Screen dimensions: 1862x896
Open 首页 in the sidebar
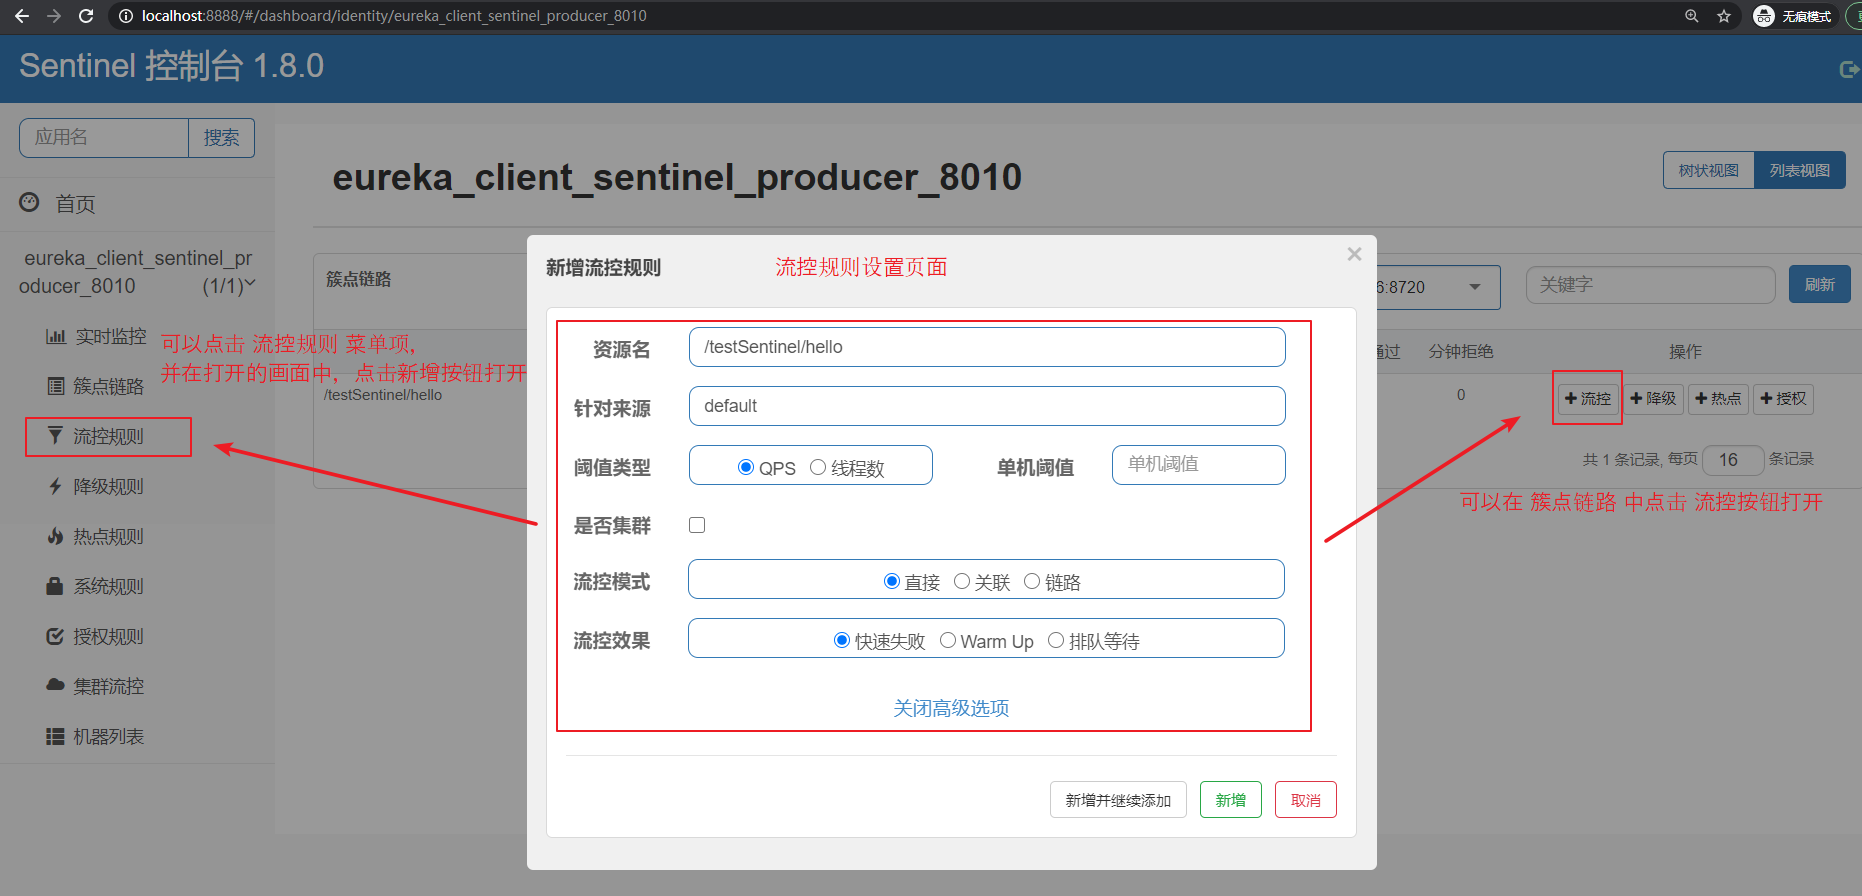tap(75, 204)
